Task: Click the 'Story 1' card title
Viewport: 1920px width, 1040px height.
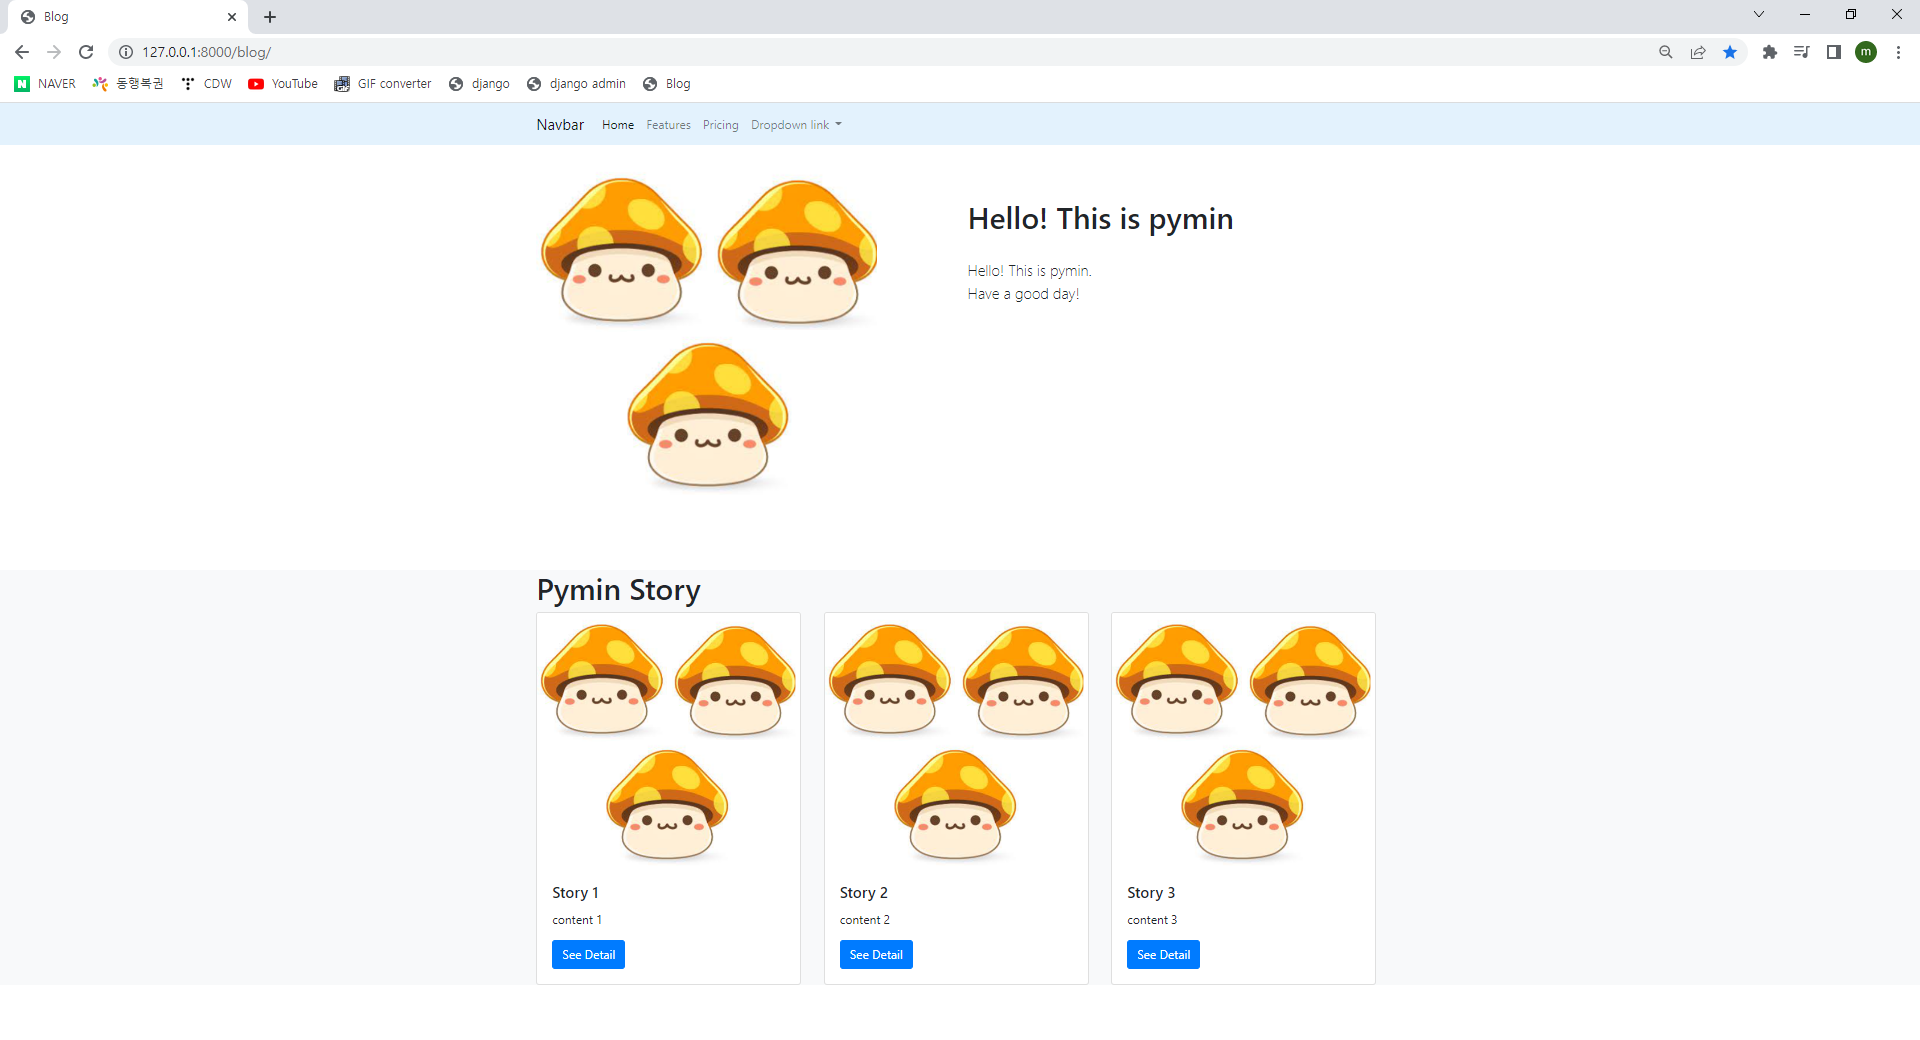Action: (x=575, y=893)
